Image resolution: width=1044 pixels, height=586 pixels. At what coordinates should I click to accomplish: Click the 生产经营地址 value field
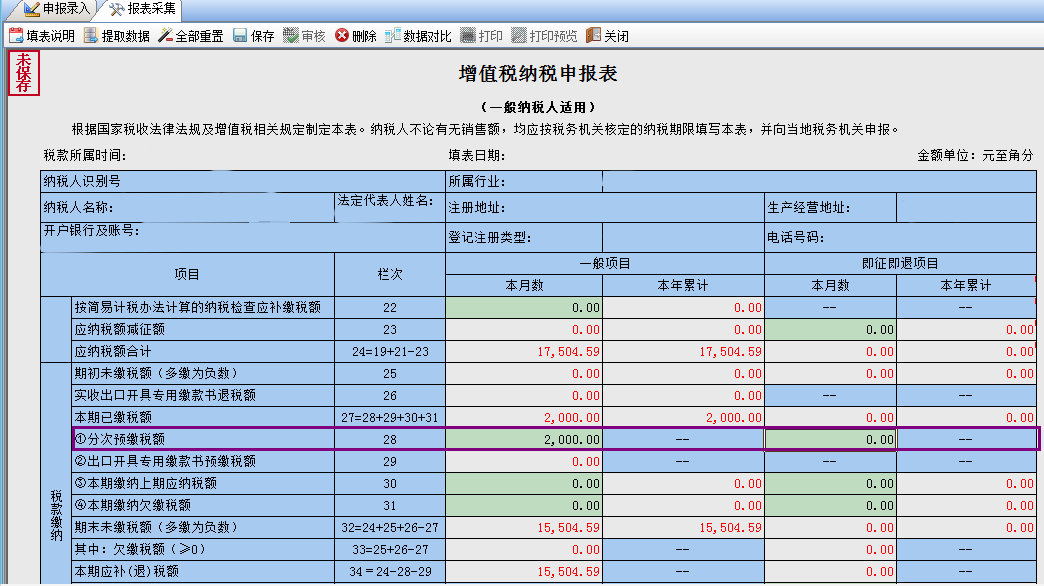(966, 207)
